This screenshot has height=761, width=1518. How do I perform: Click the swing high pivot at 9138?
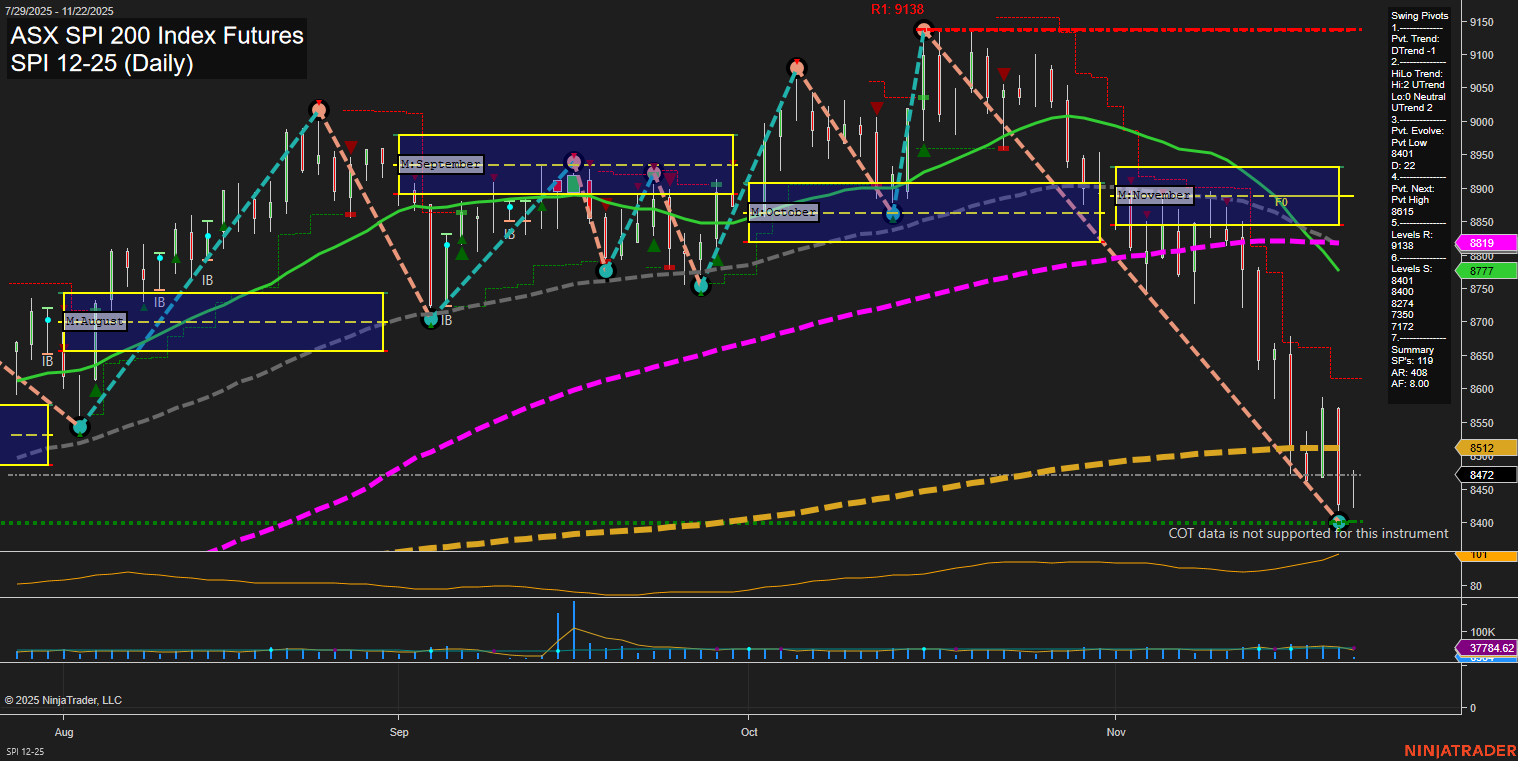coord(924,30)
